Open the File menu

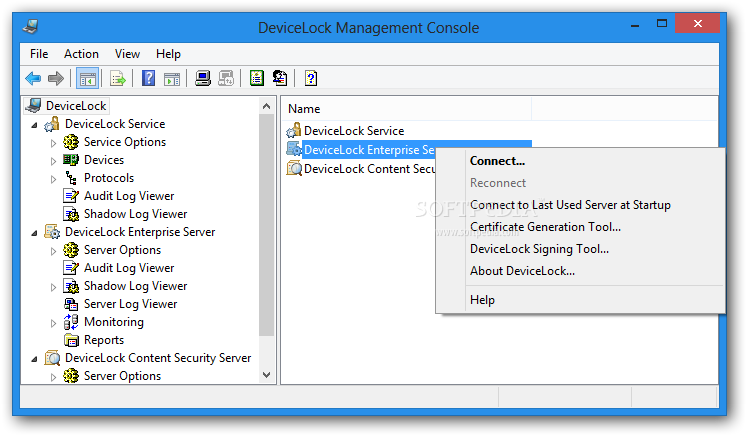click(x=39, y=54)
